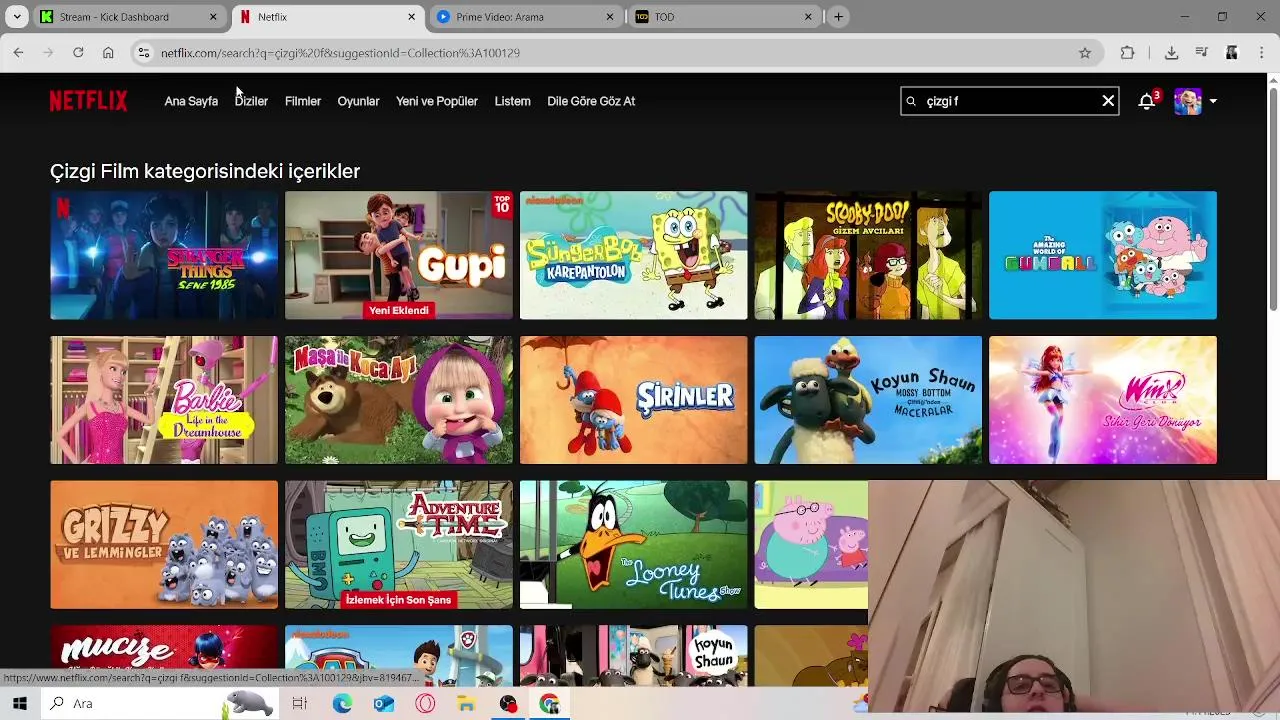Open Yeni ve Popüler section
Viewport: 1280px width, 720px height.
pyautogui.click(x=437, y=101)
